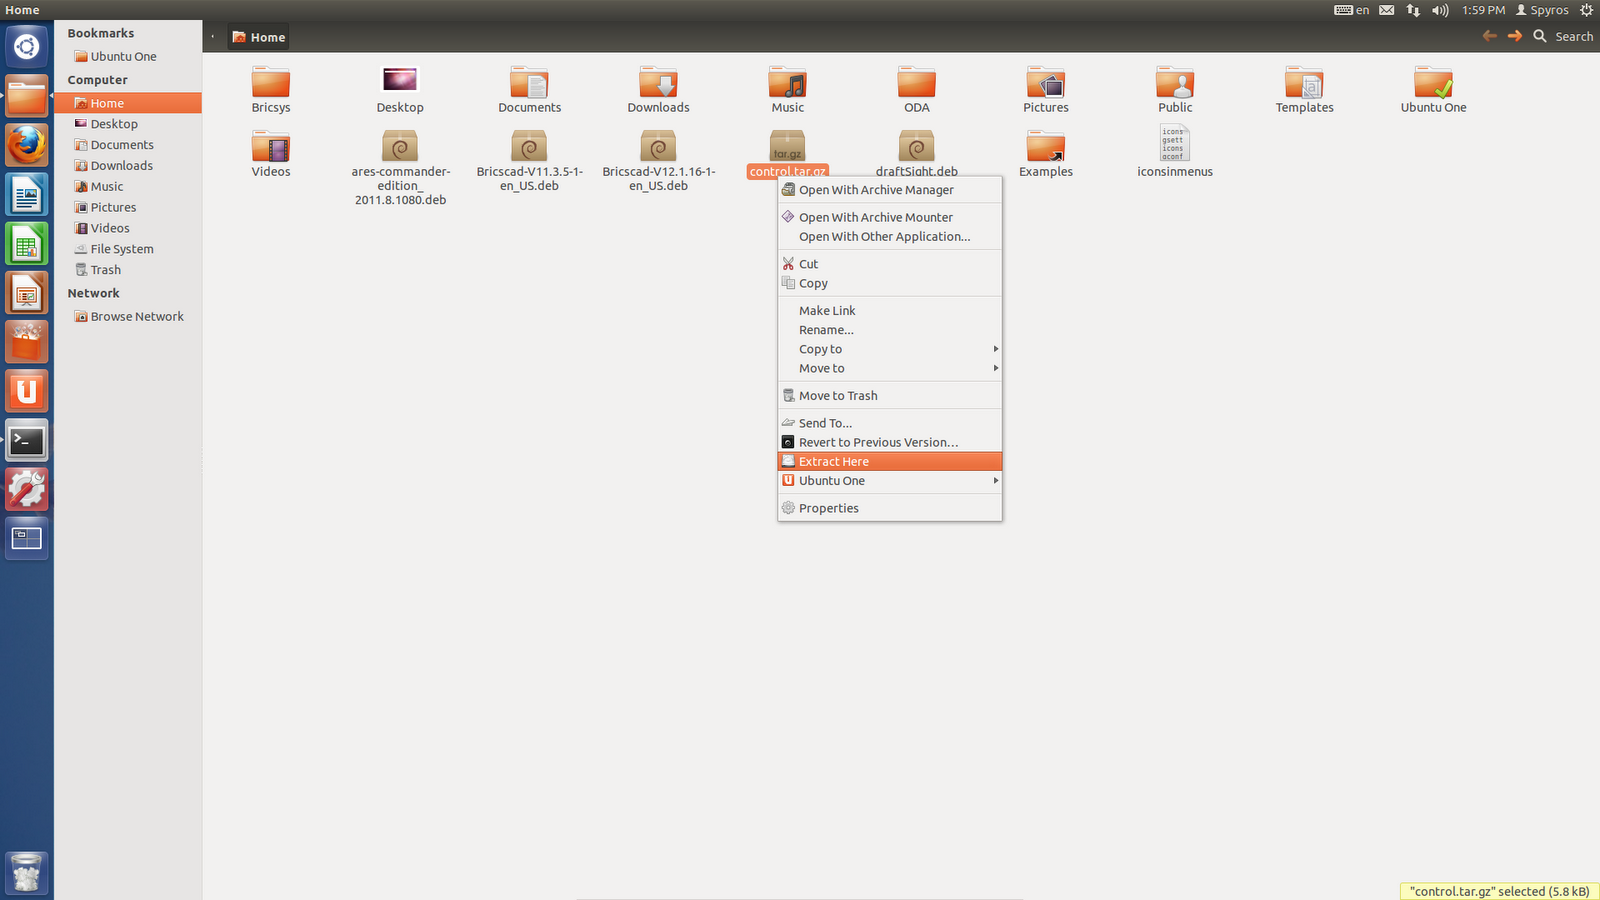Expand the Ubuntu One context submenu

890,481
